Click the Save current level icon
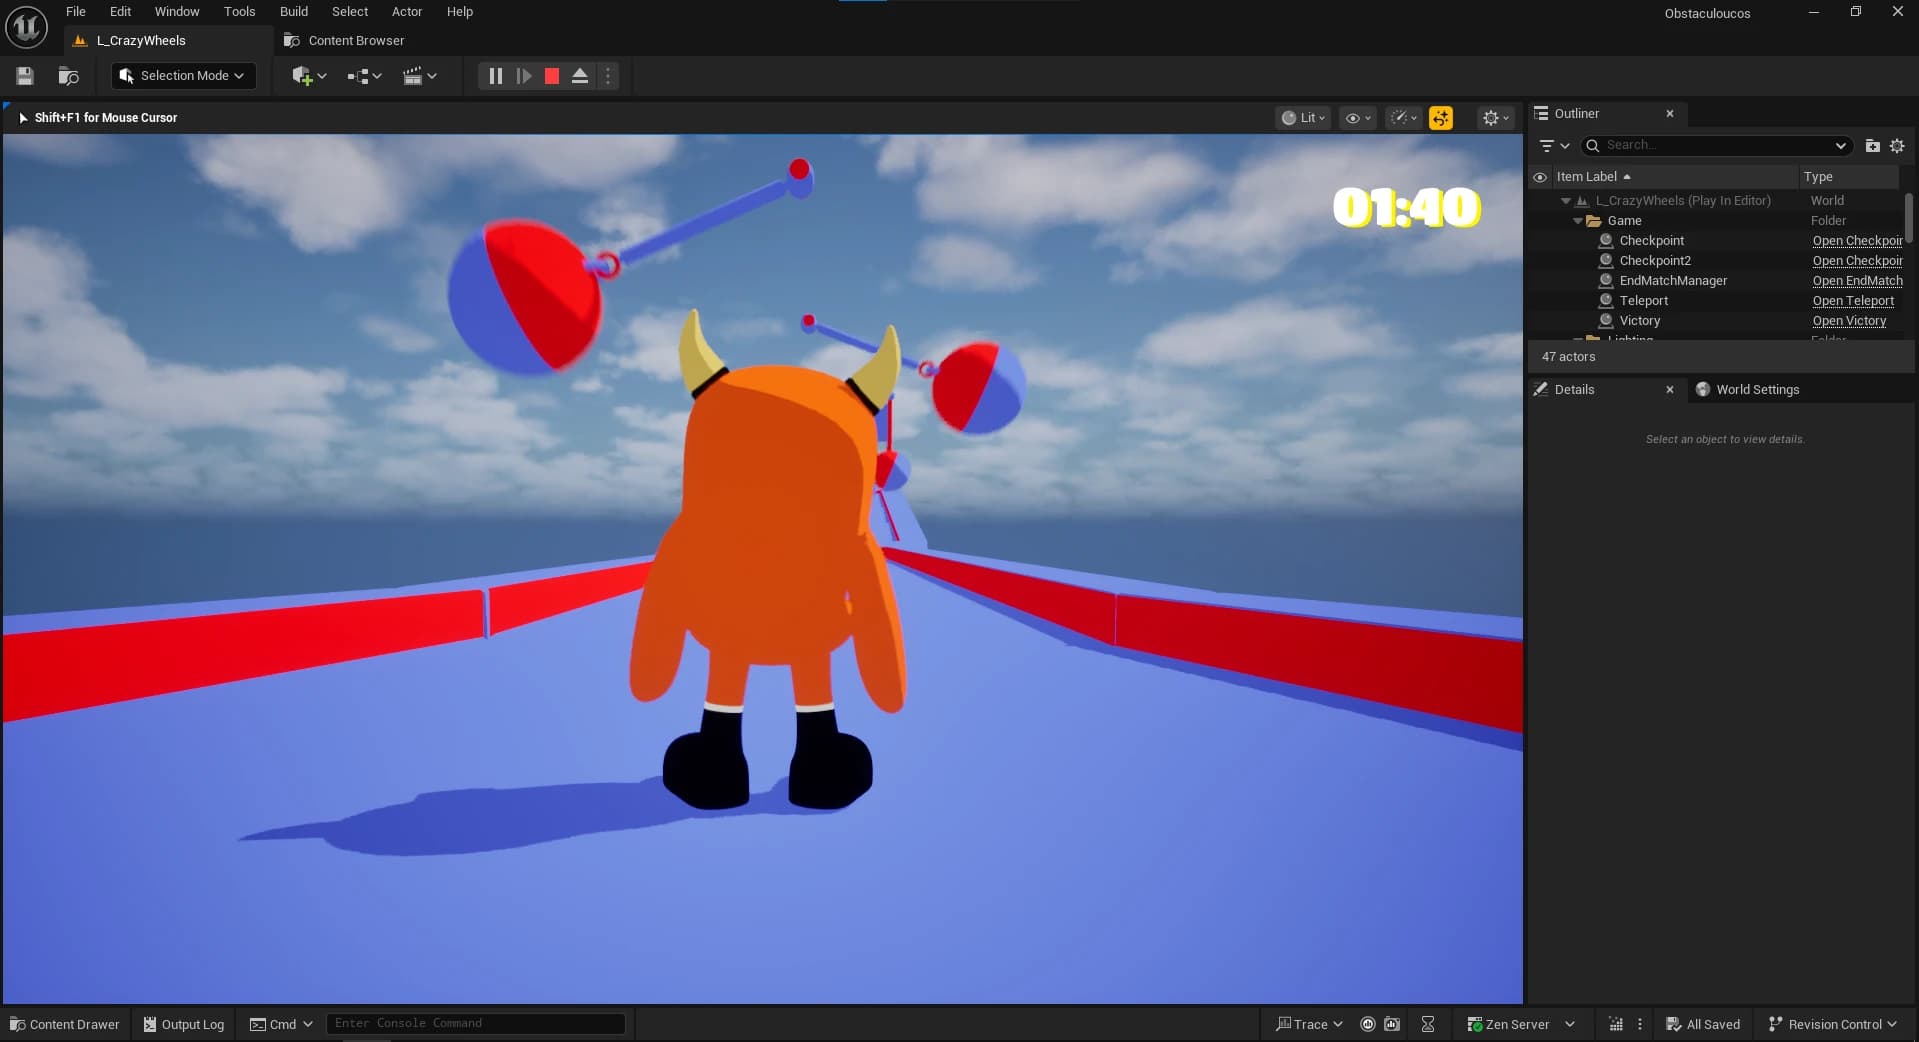The height and width of the screenshot is (1042, 1919). tap(25, 76)
